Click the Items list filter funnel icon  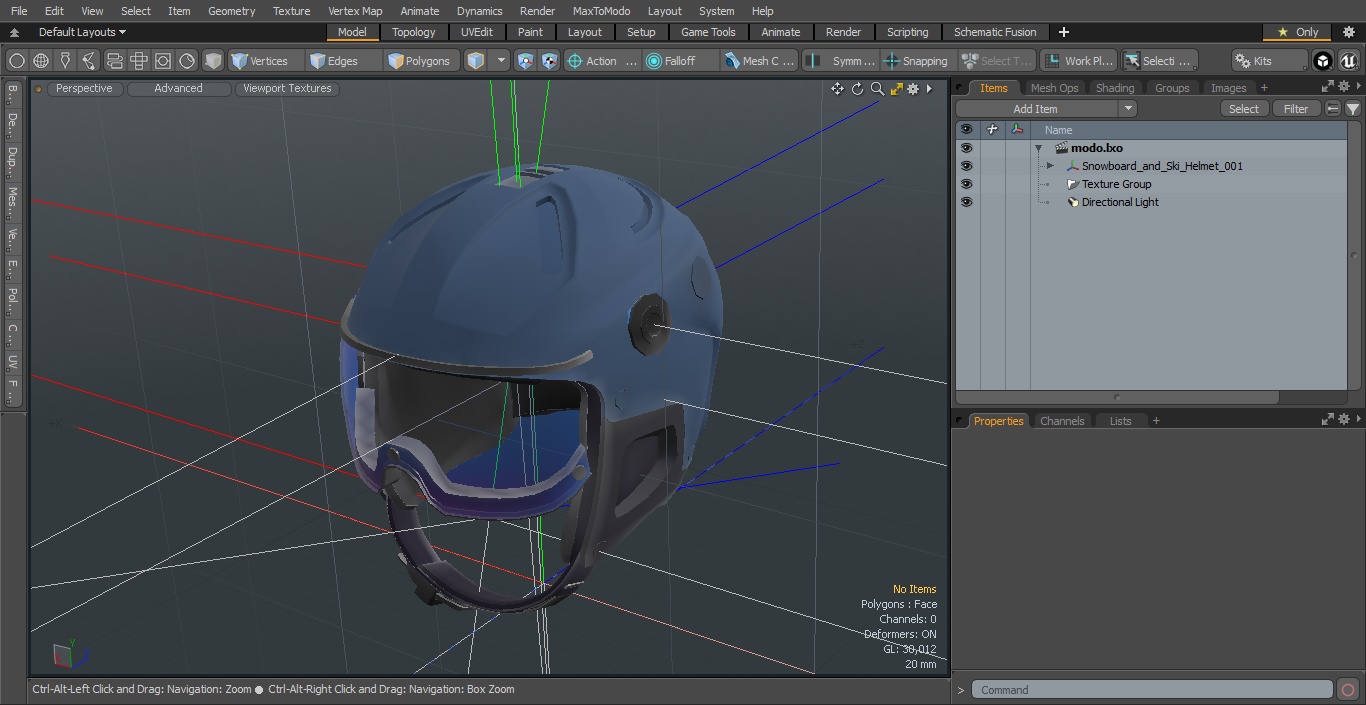coord(1352,109)
